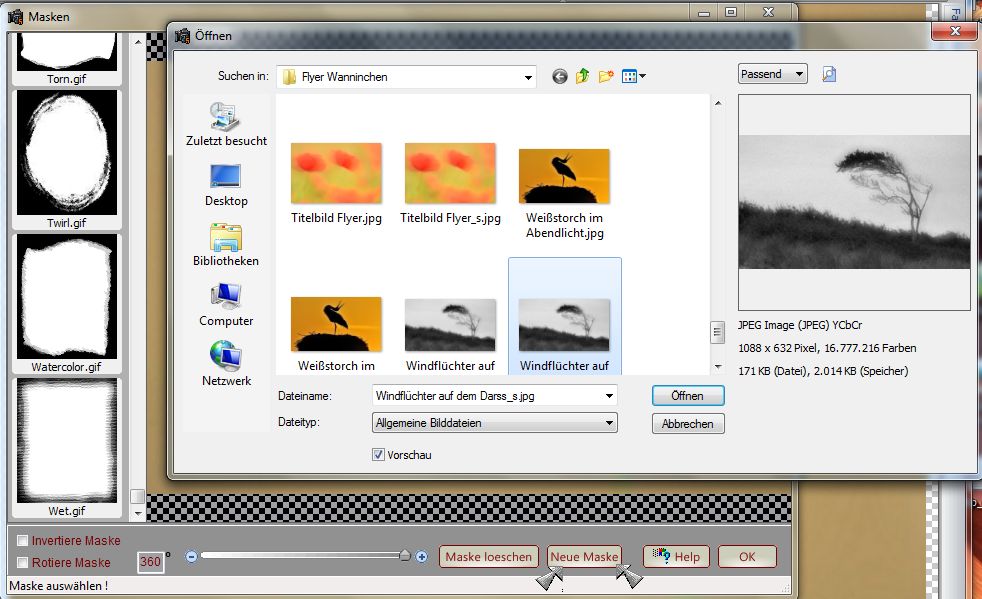Click the Öffnen button

click(687, 396)
